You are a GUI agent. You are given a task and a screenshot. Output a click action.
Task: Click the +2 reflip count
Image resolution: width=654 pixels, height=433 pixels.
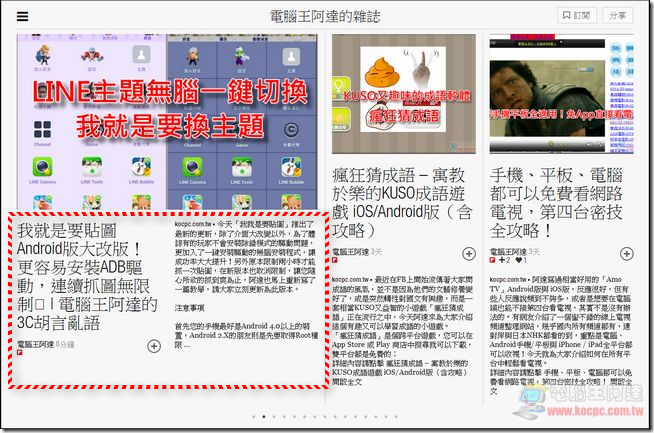click(505, 260)
